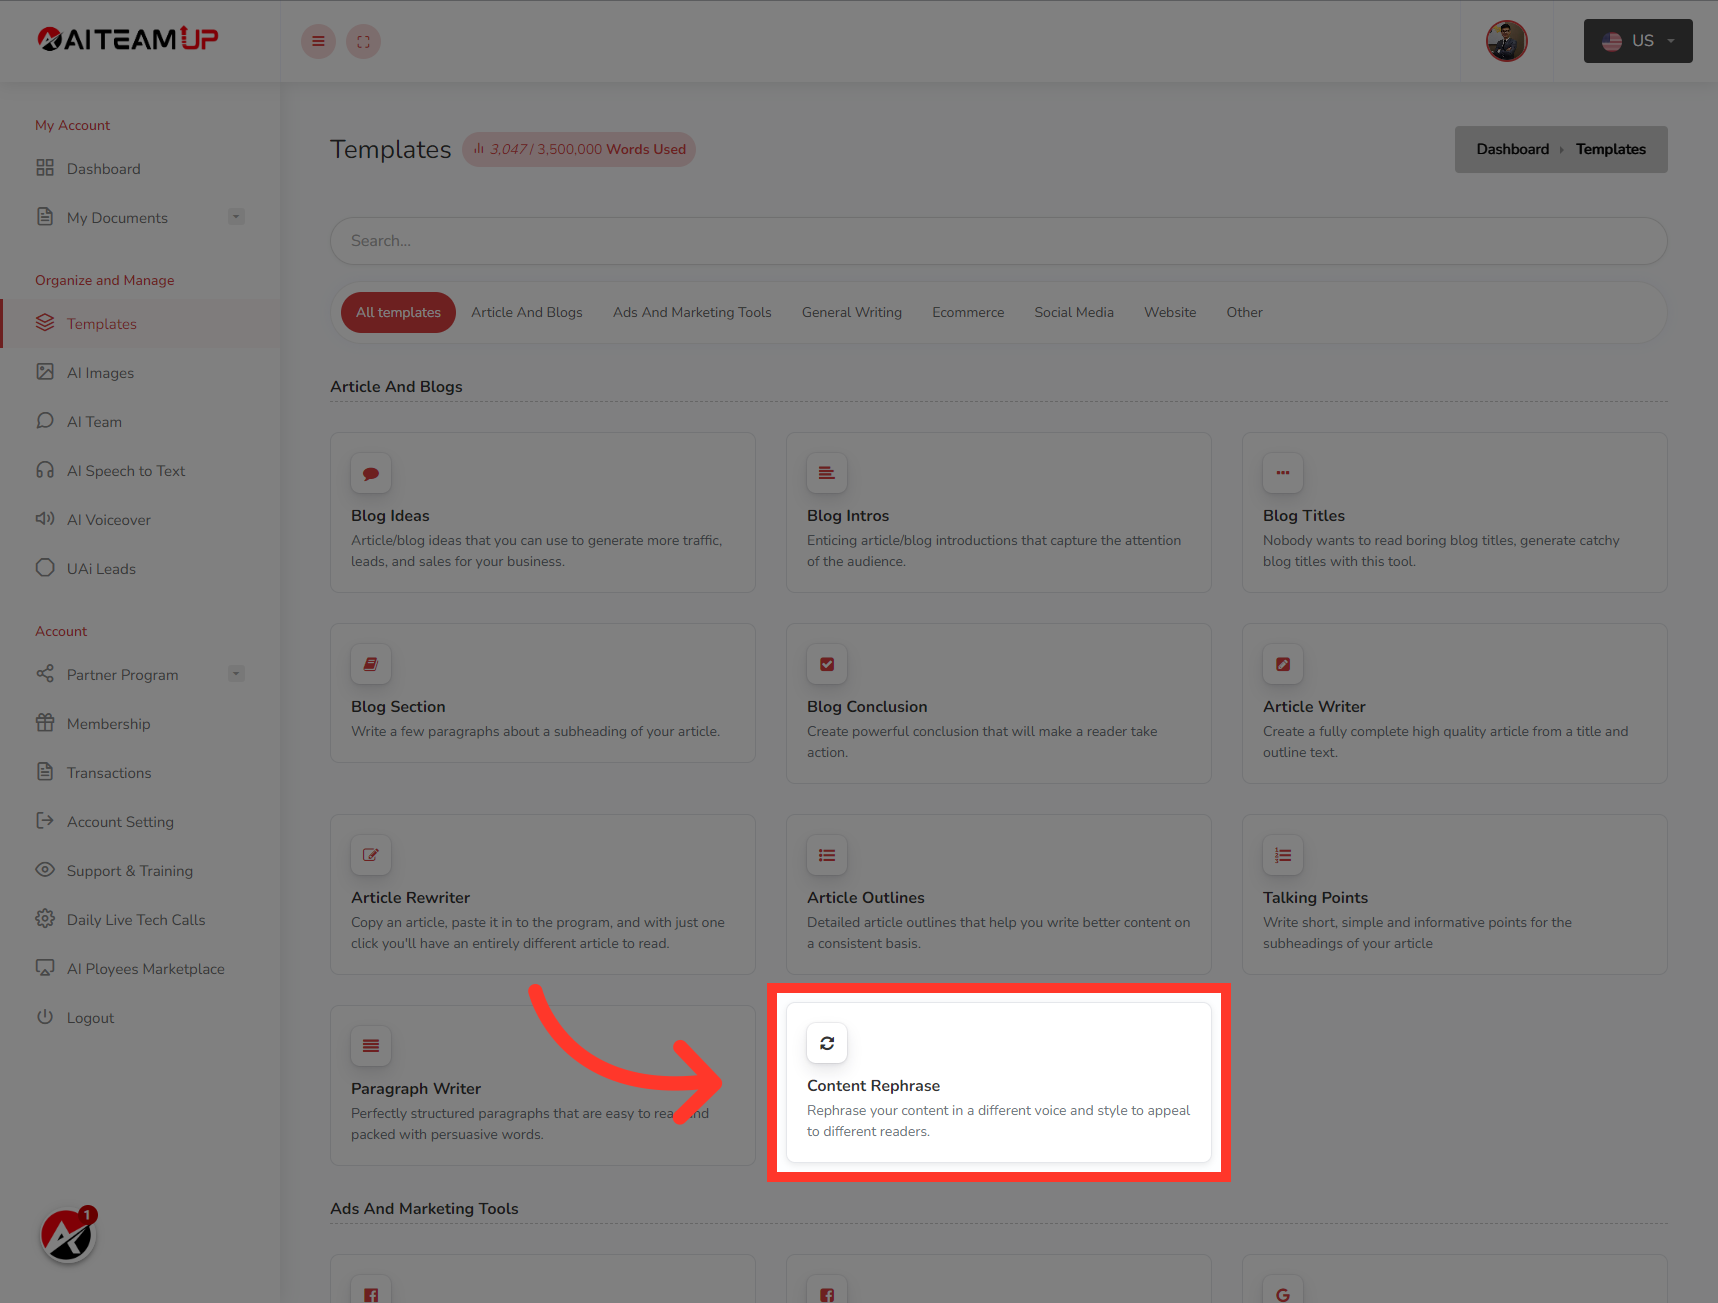The height and width of the screenshot is (1303, 1718).
Task: Click the user profile avatar
Action: click(1505, 41)
